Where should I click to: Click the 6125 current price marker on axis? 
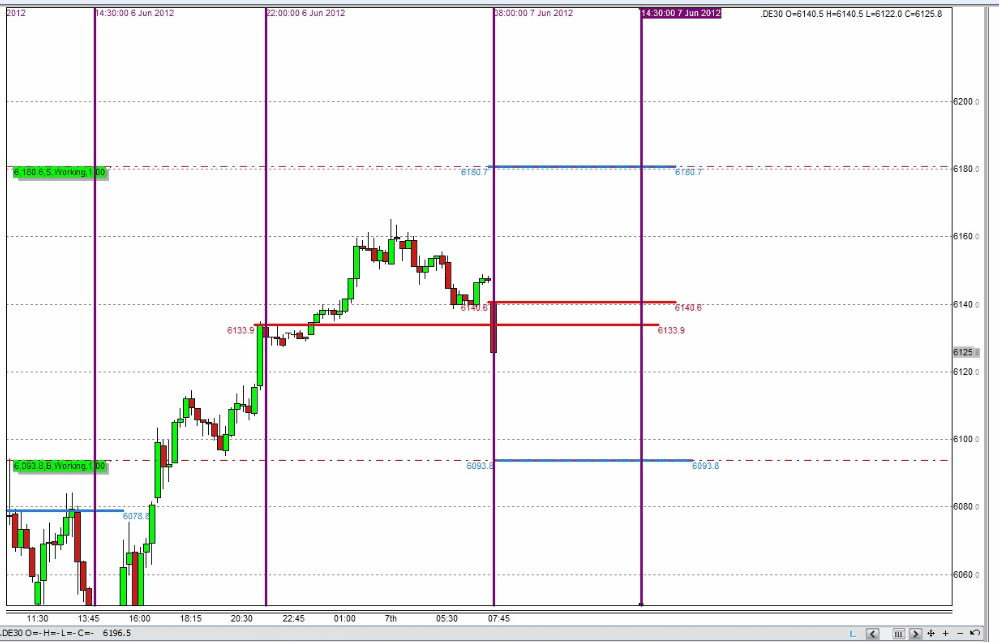coord(965,352)
